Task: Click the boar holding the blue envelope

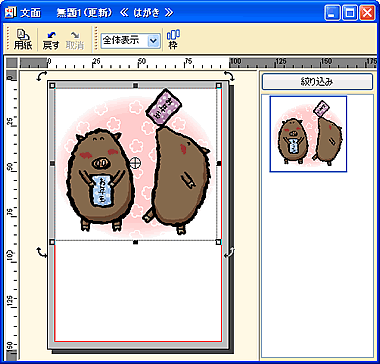Action: (101, 180)
